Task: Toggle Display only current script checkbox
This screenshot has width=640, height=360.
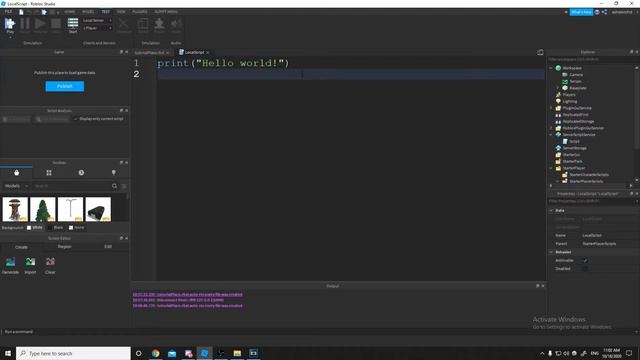Action: pos(76,119)
